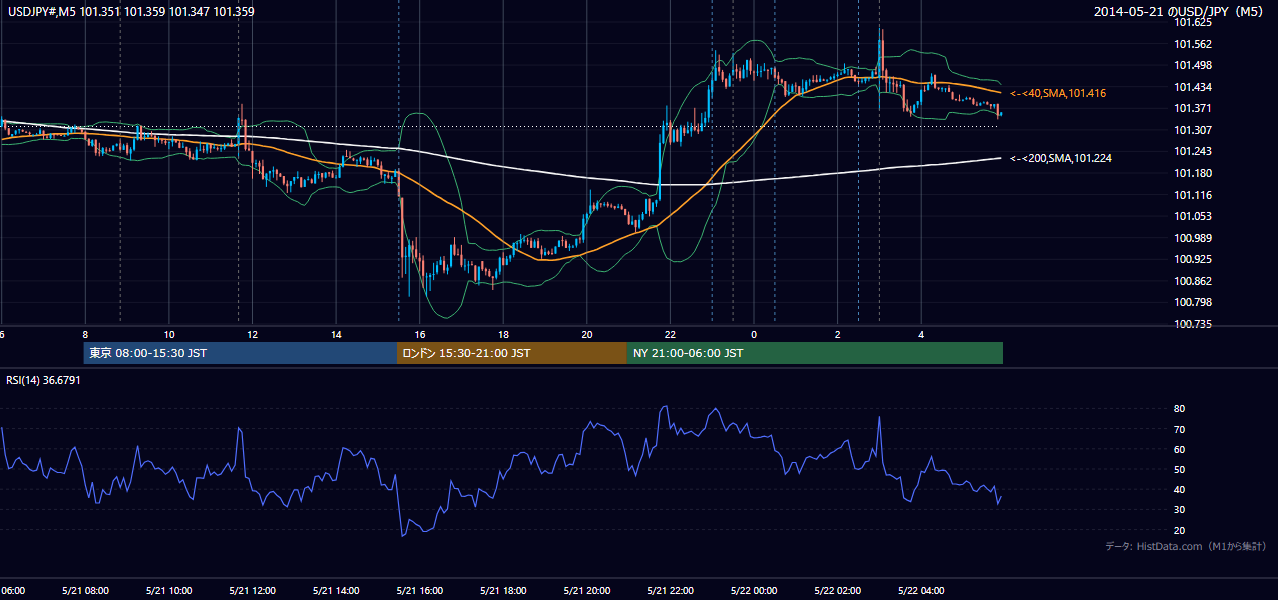Click hour marker 18 above session bars
This screenshot has height=600, width=1278.
pos(503,334)
